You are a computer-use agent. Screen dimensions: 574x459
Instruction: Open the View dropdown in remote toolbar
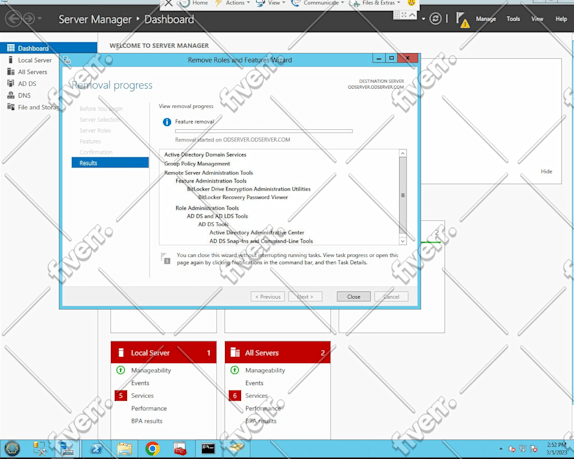(271, 3)
